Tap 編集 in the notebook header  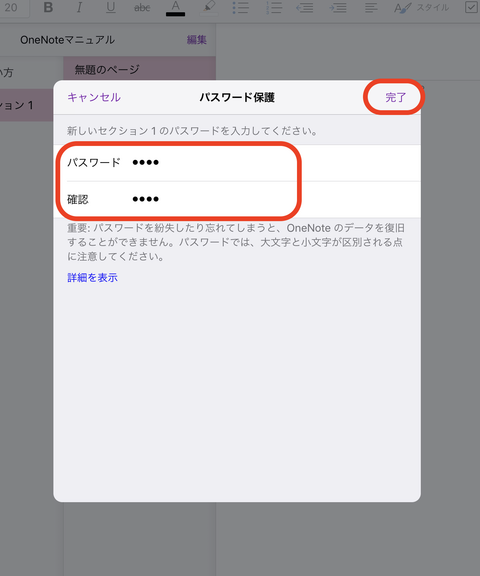tap(196, 40)
